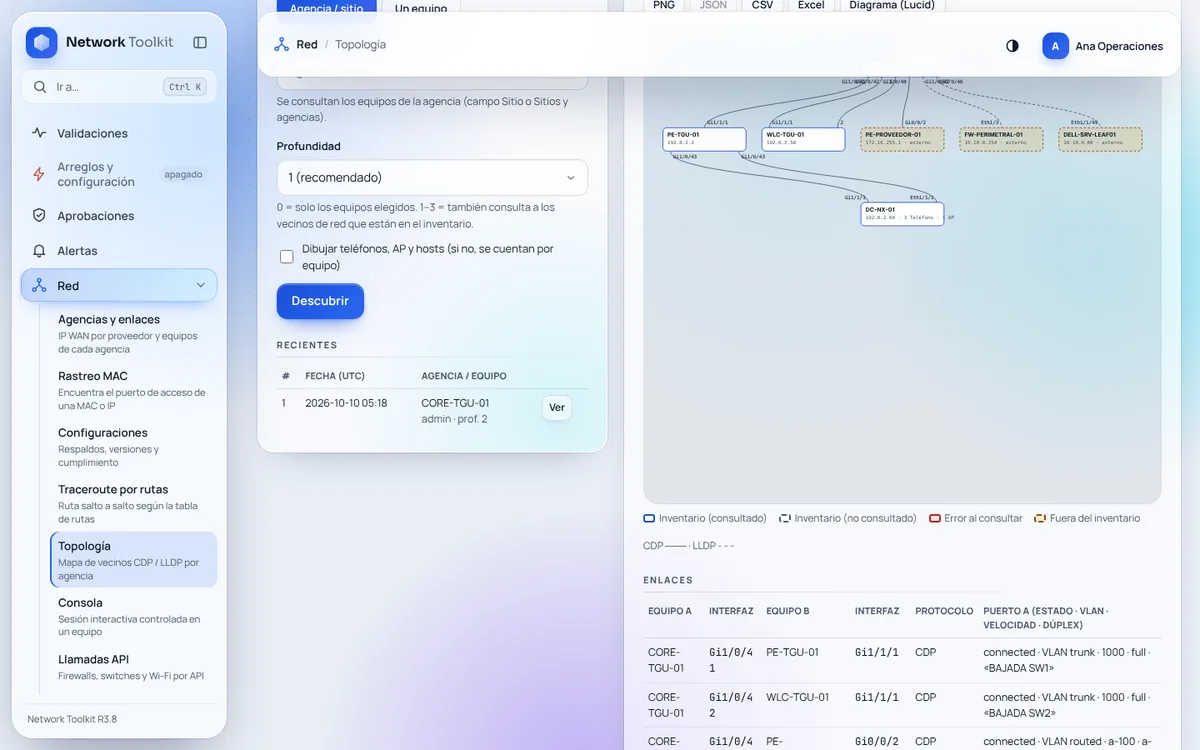Select Traceroute por rutas
This screenshot has height=750, width=1200.
[x=133, y=504]
